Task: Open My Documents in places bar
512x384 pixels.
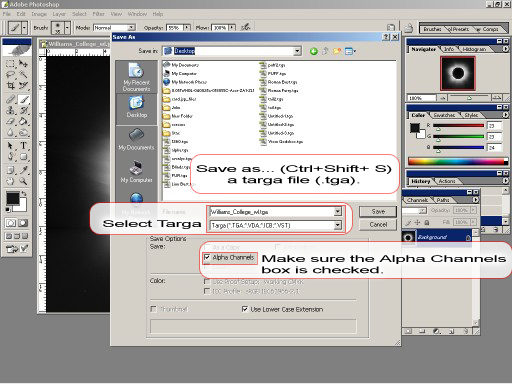Action: 136,139
